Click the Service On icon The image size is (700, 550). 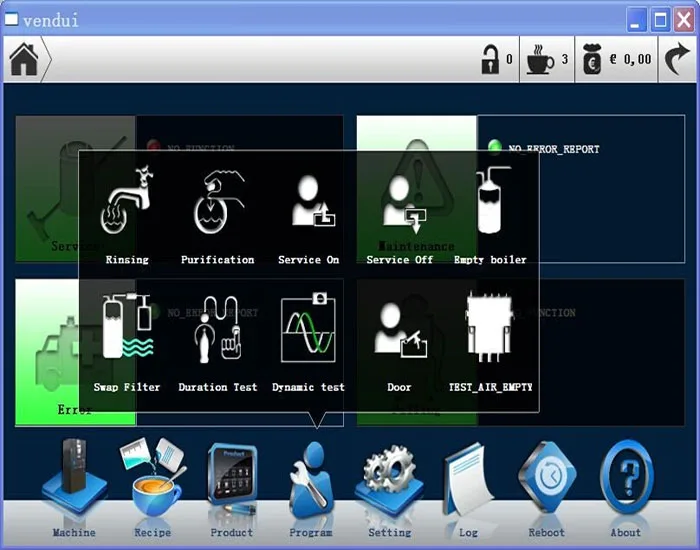[308, 206]
